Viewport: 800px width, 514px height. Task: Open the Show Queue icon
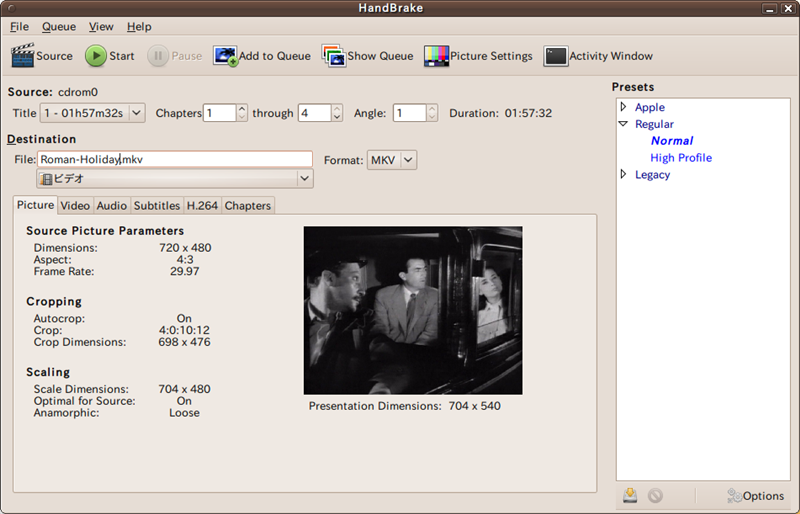click(334, 56)
